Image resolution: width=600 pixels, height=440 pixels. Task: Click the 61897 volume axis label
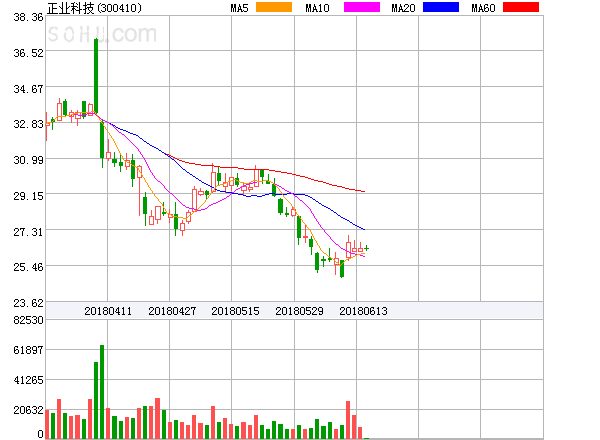(28, 350)
